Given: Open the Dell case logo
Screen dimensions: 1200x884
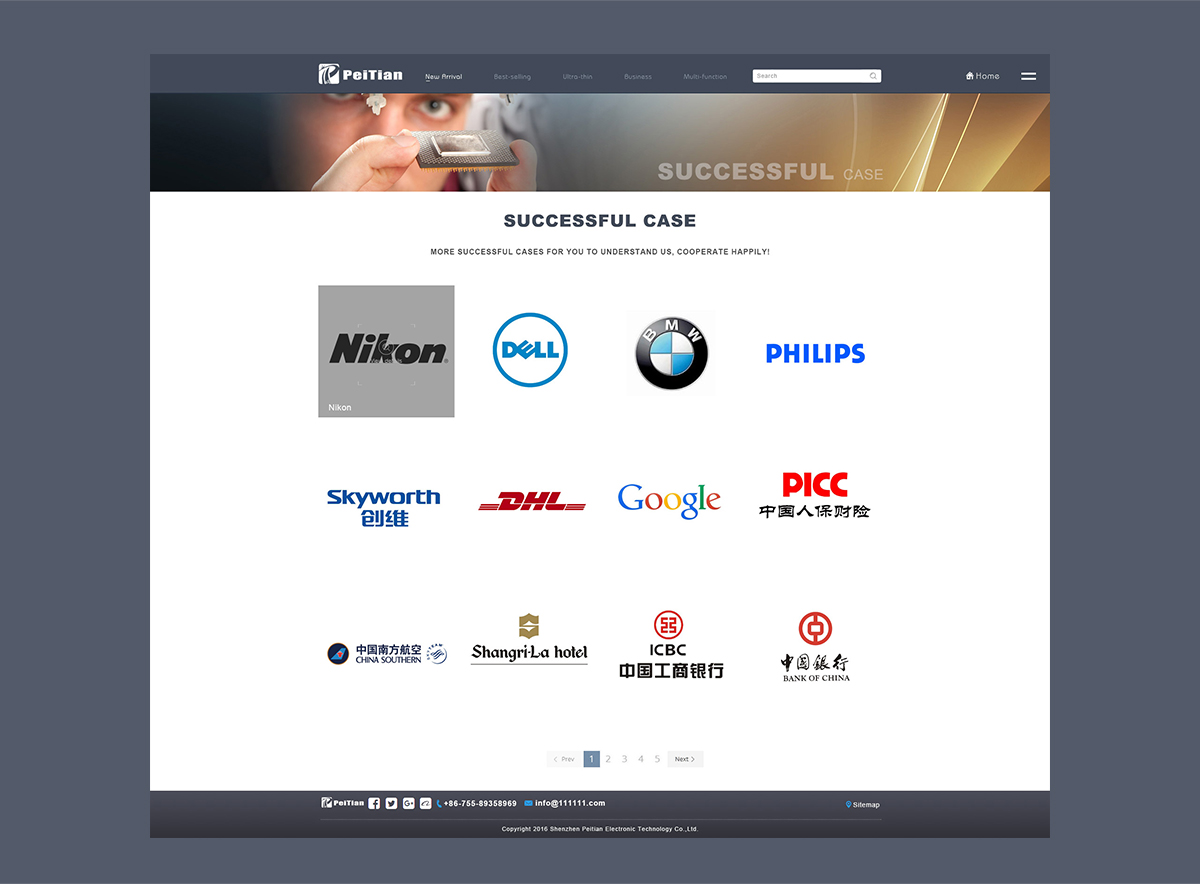Looking at the screenshot, I should [530, 350].
